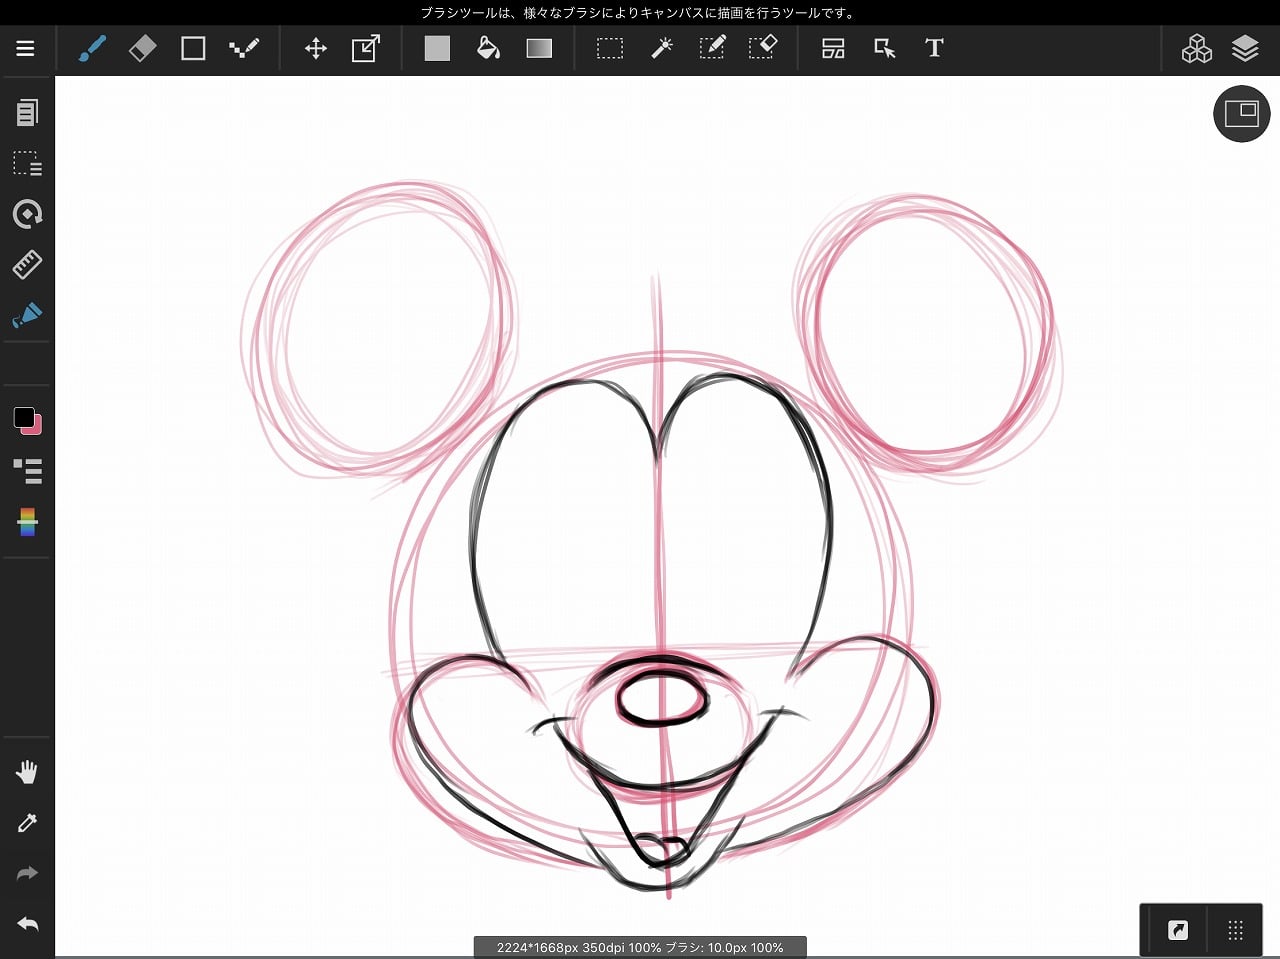This screenshot has height=959, width=1280.
Task: Open the hamburger main menu
Action: tap(26, 48)
